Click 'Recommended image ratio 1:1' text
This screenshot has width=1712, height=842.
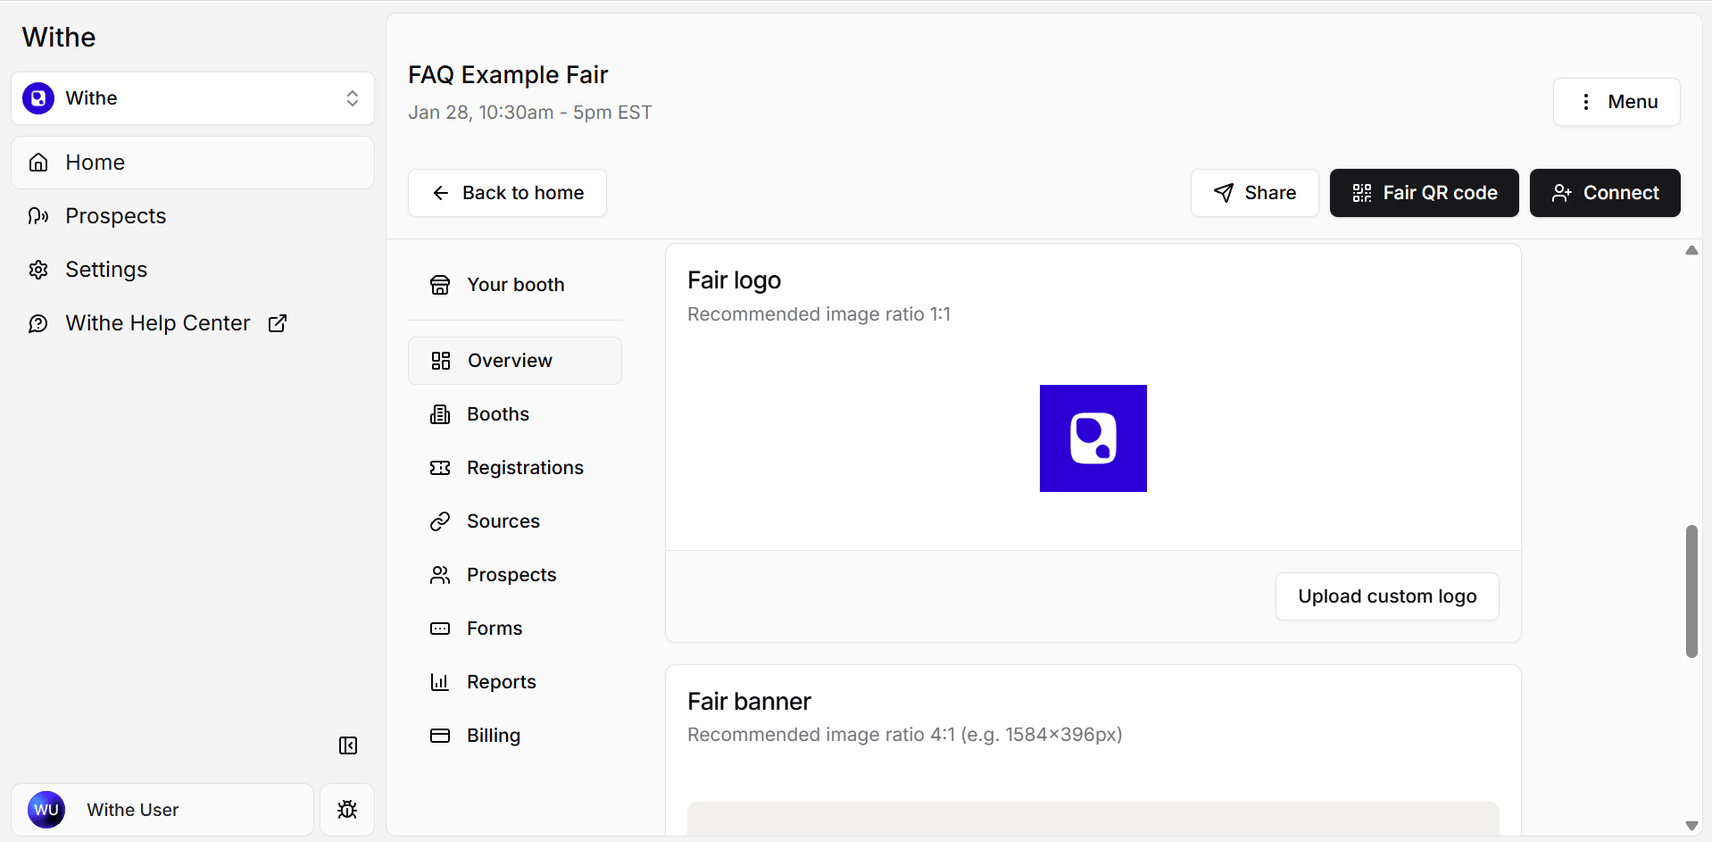click(x=819, y=314)
